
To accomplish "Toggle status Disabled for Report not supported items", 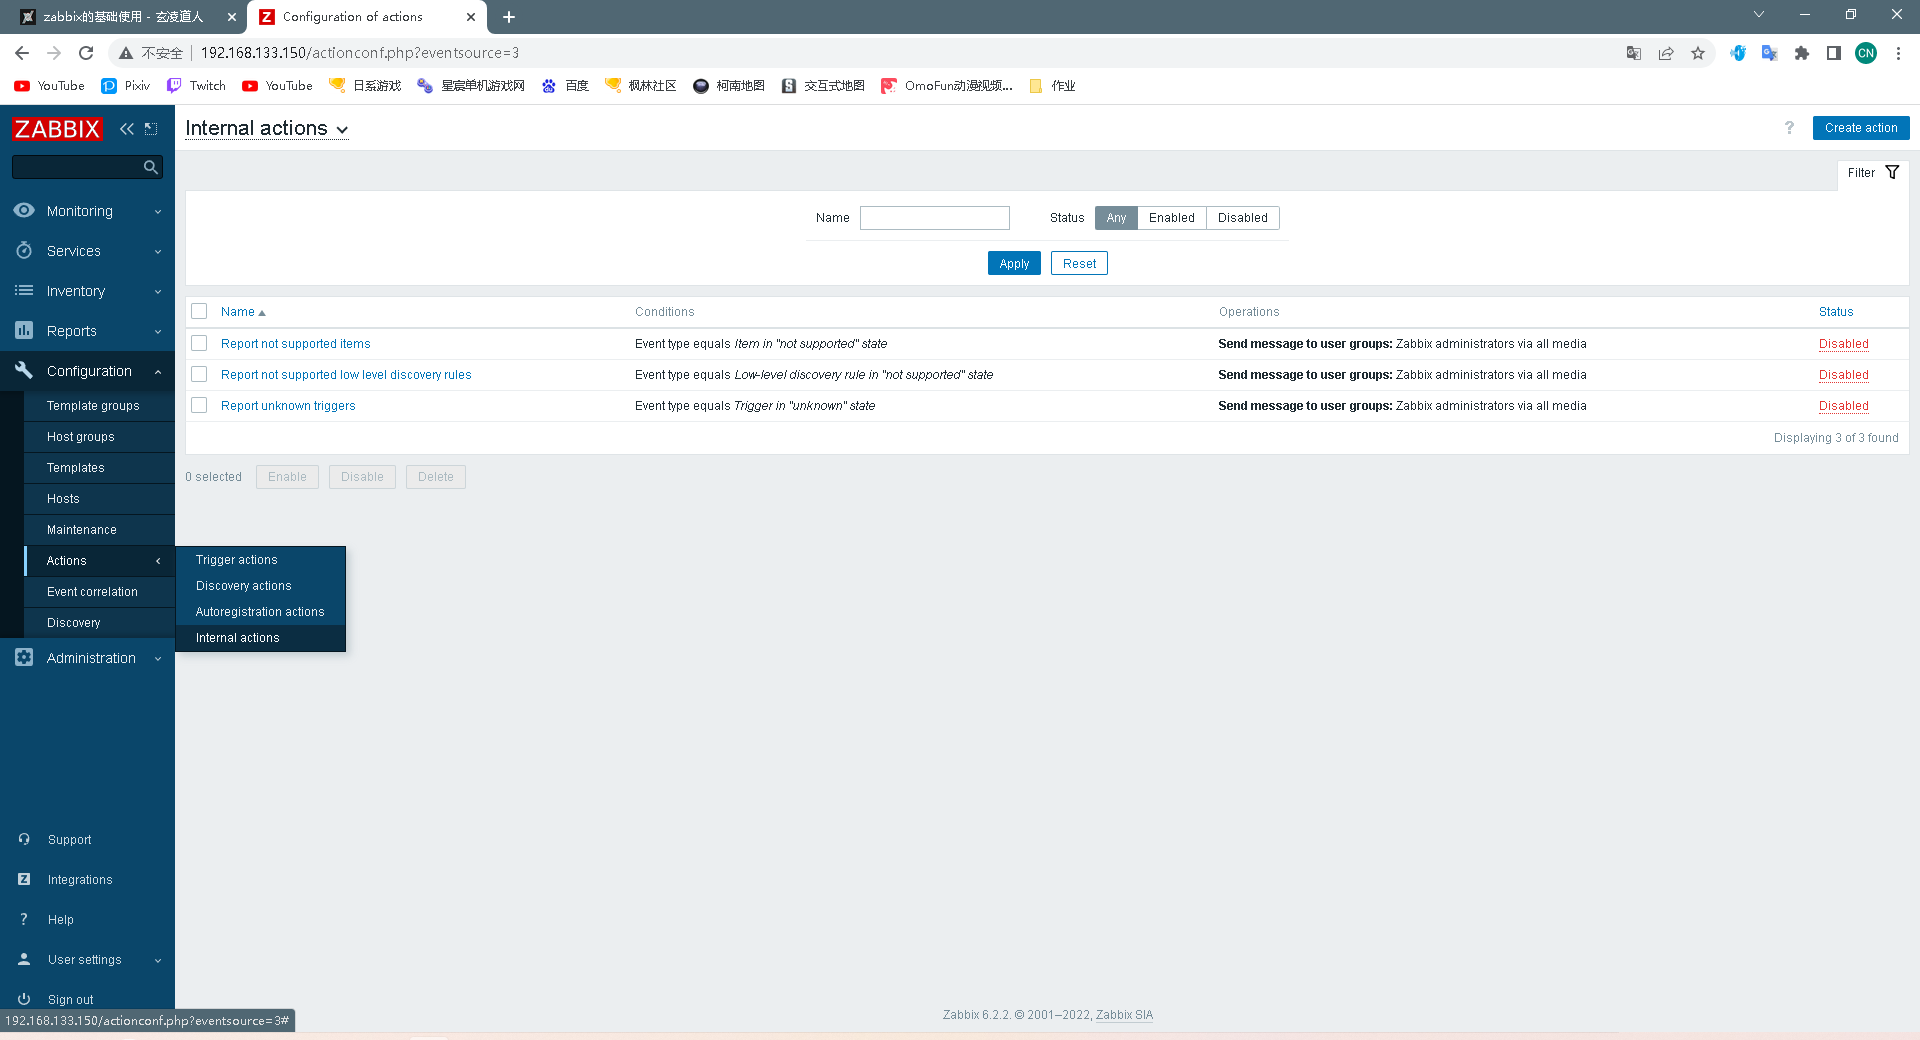I will point(1843,344).
